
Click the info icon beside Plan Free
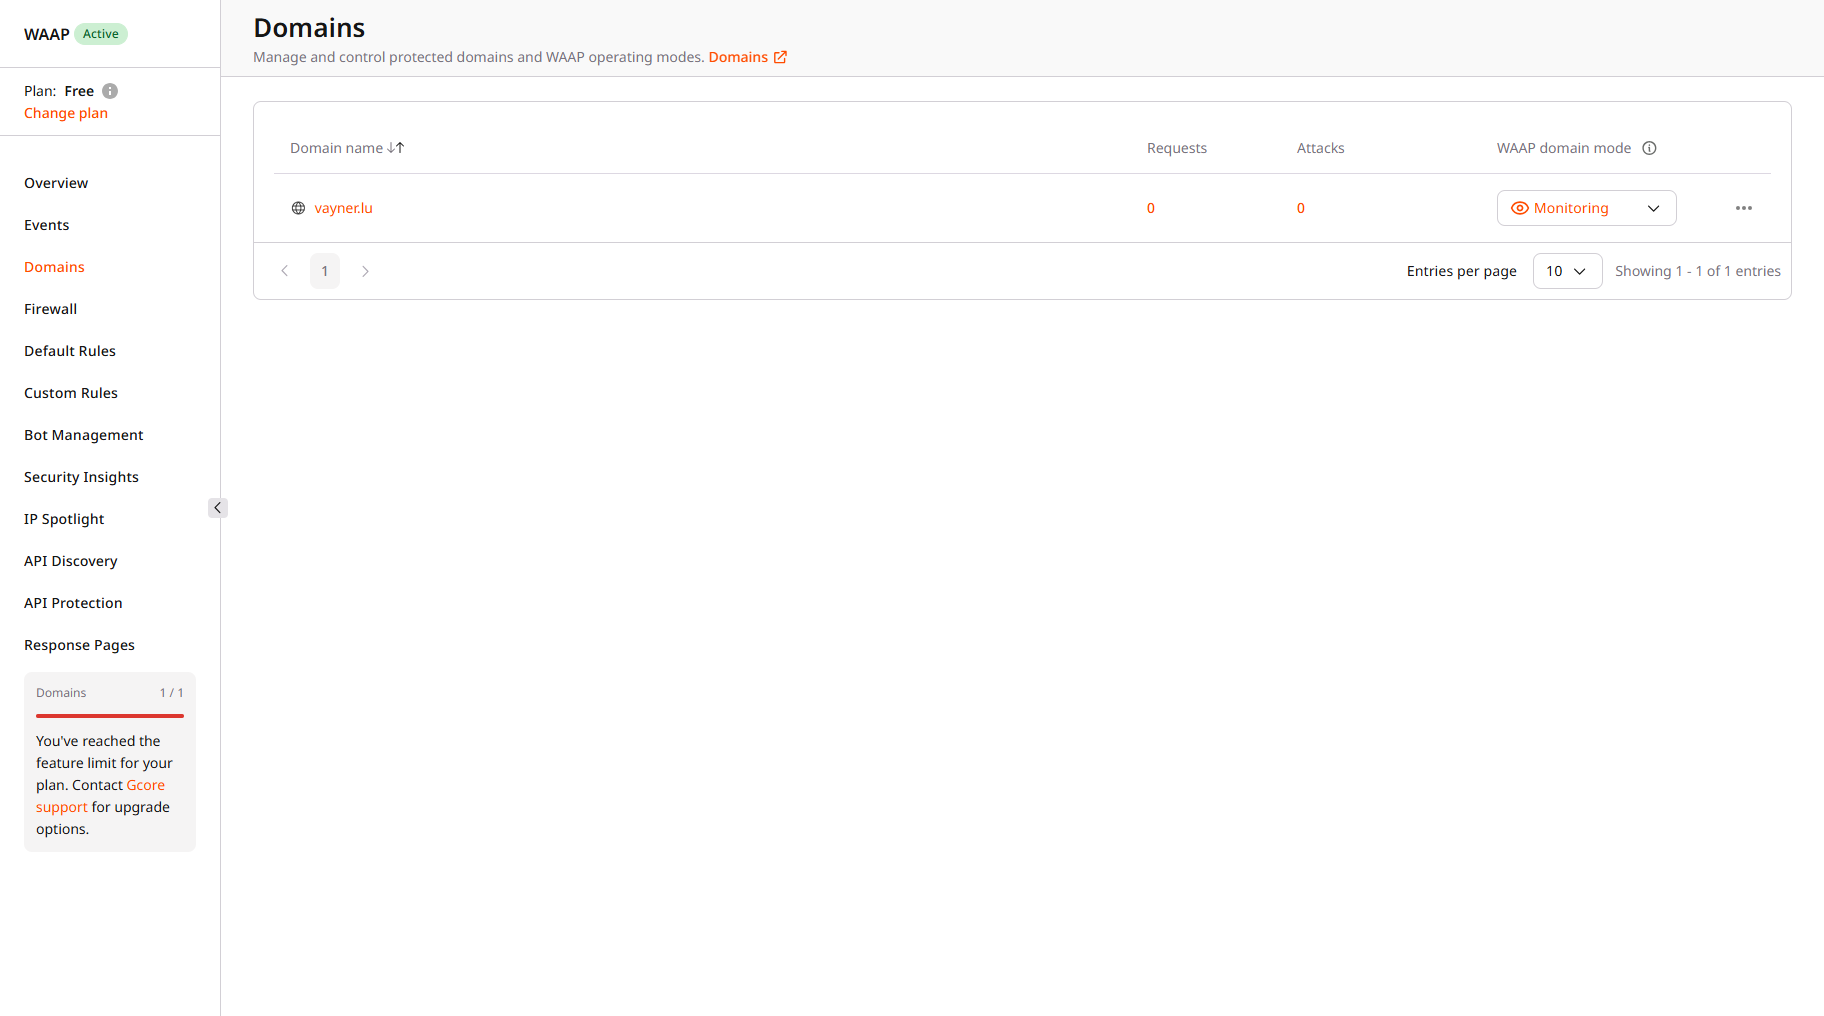click(x=110, y=90)
